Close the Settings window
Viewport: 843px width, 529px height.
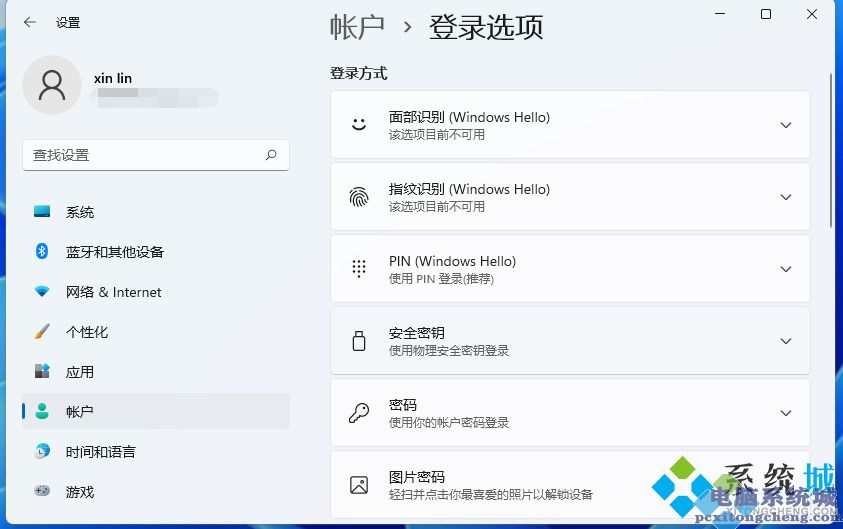click(x=812, y=14)
